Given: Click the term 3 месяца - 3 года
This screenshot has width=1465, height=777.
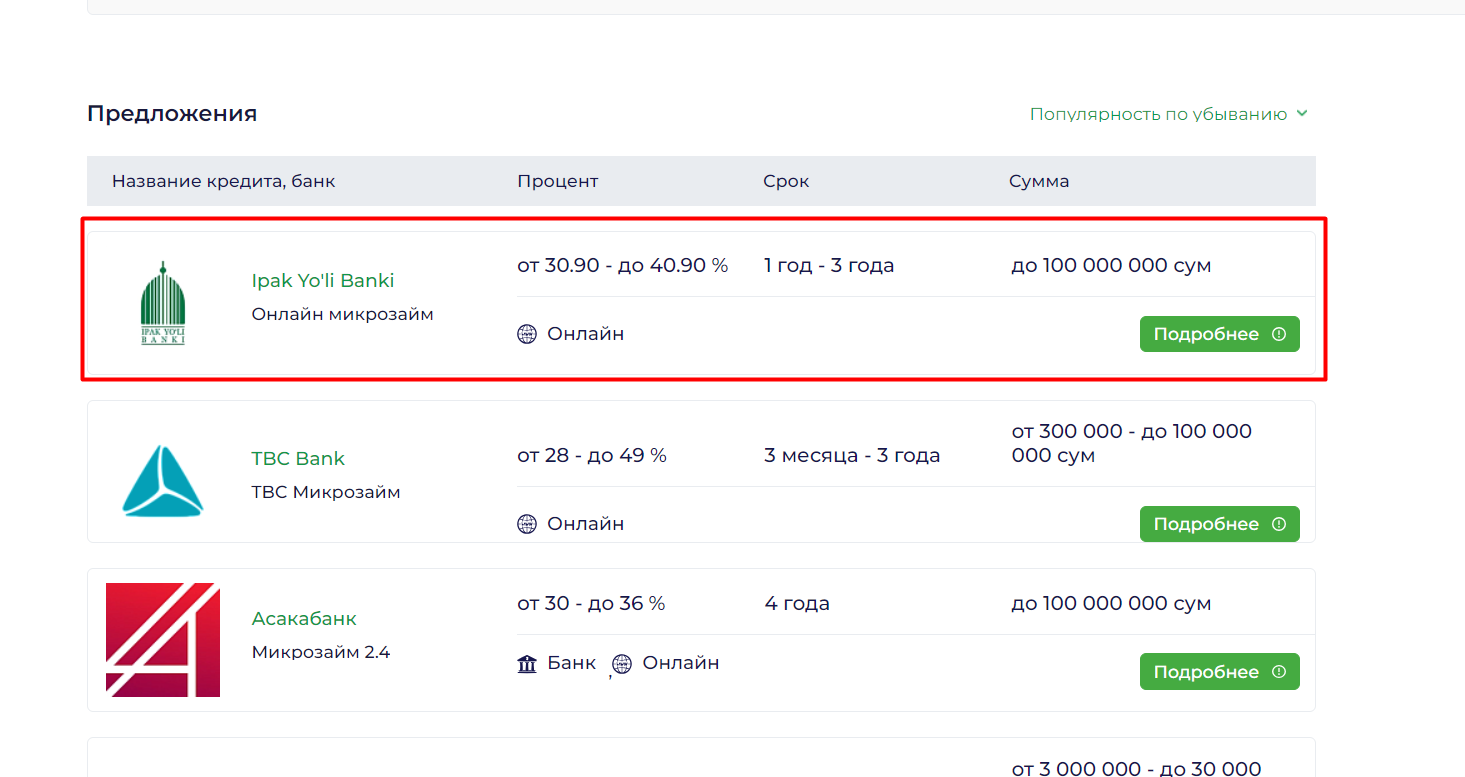Looking at the screenshot, I should point(852,456).
